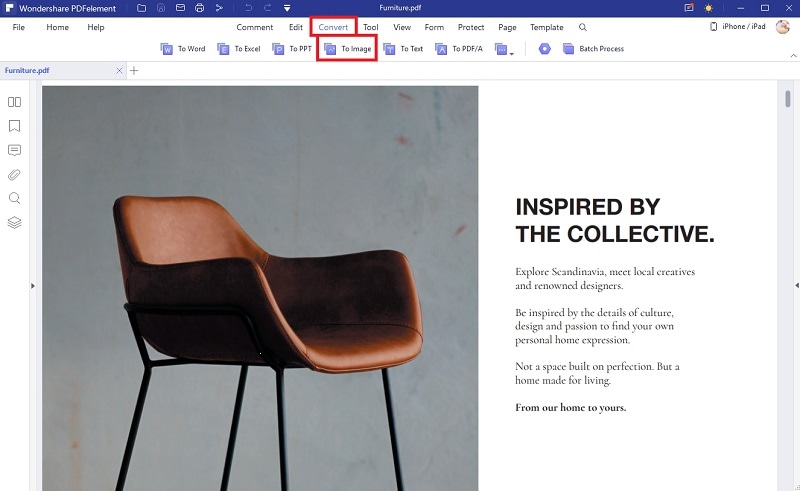
Task: Convert PDF with To Word
Action: coord(183,48)
